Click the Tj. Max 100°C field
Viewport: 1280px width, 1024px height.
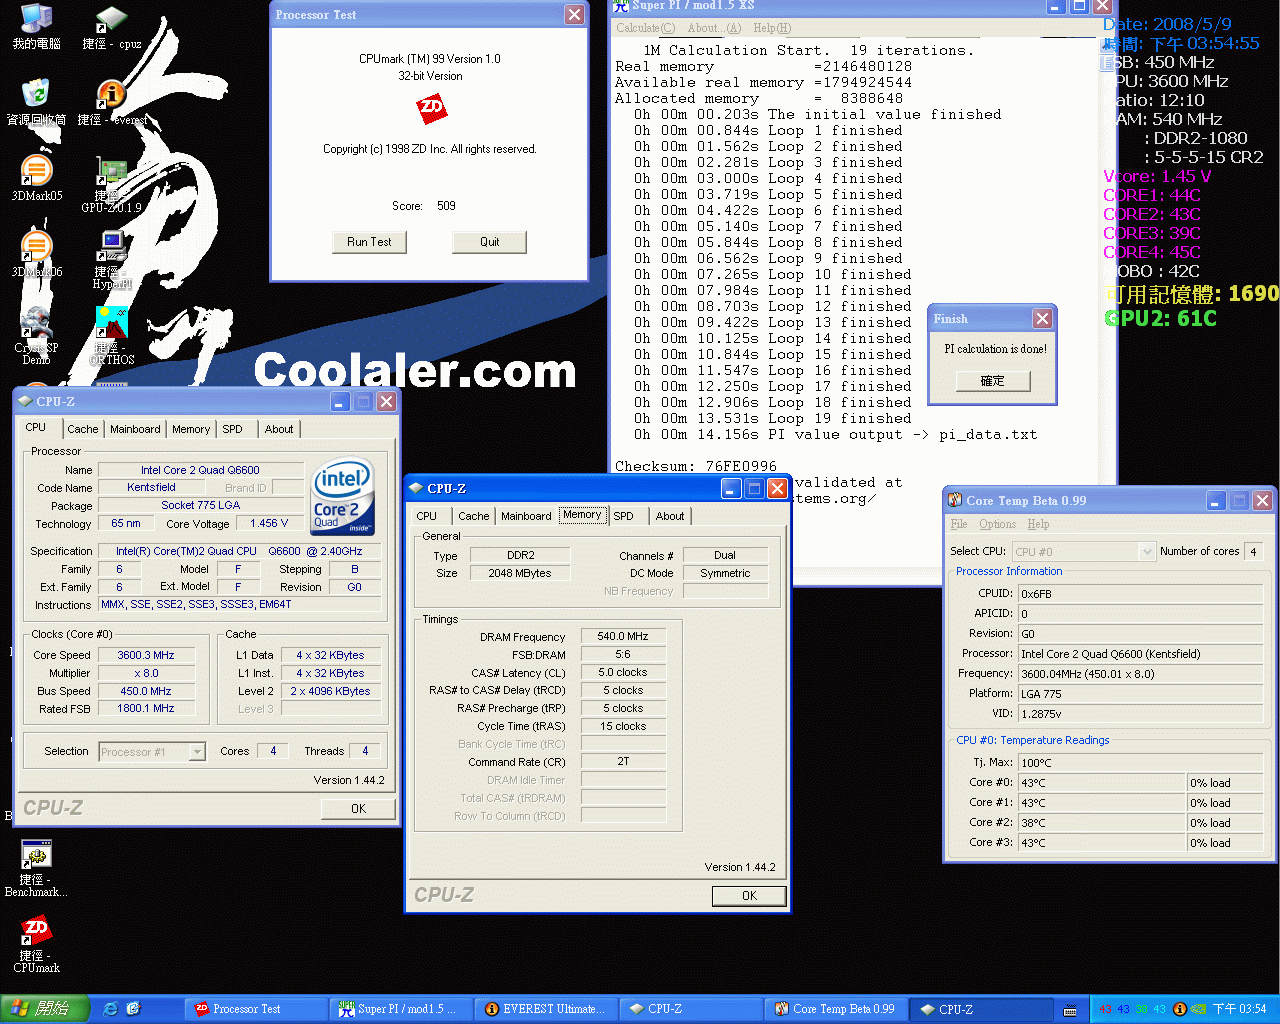point(1139,763)
